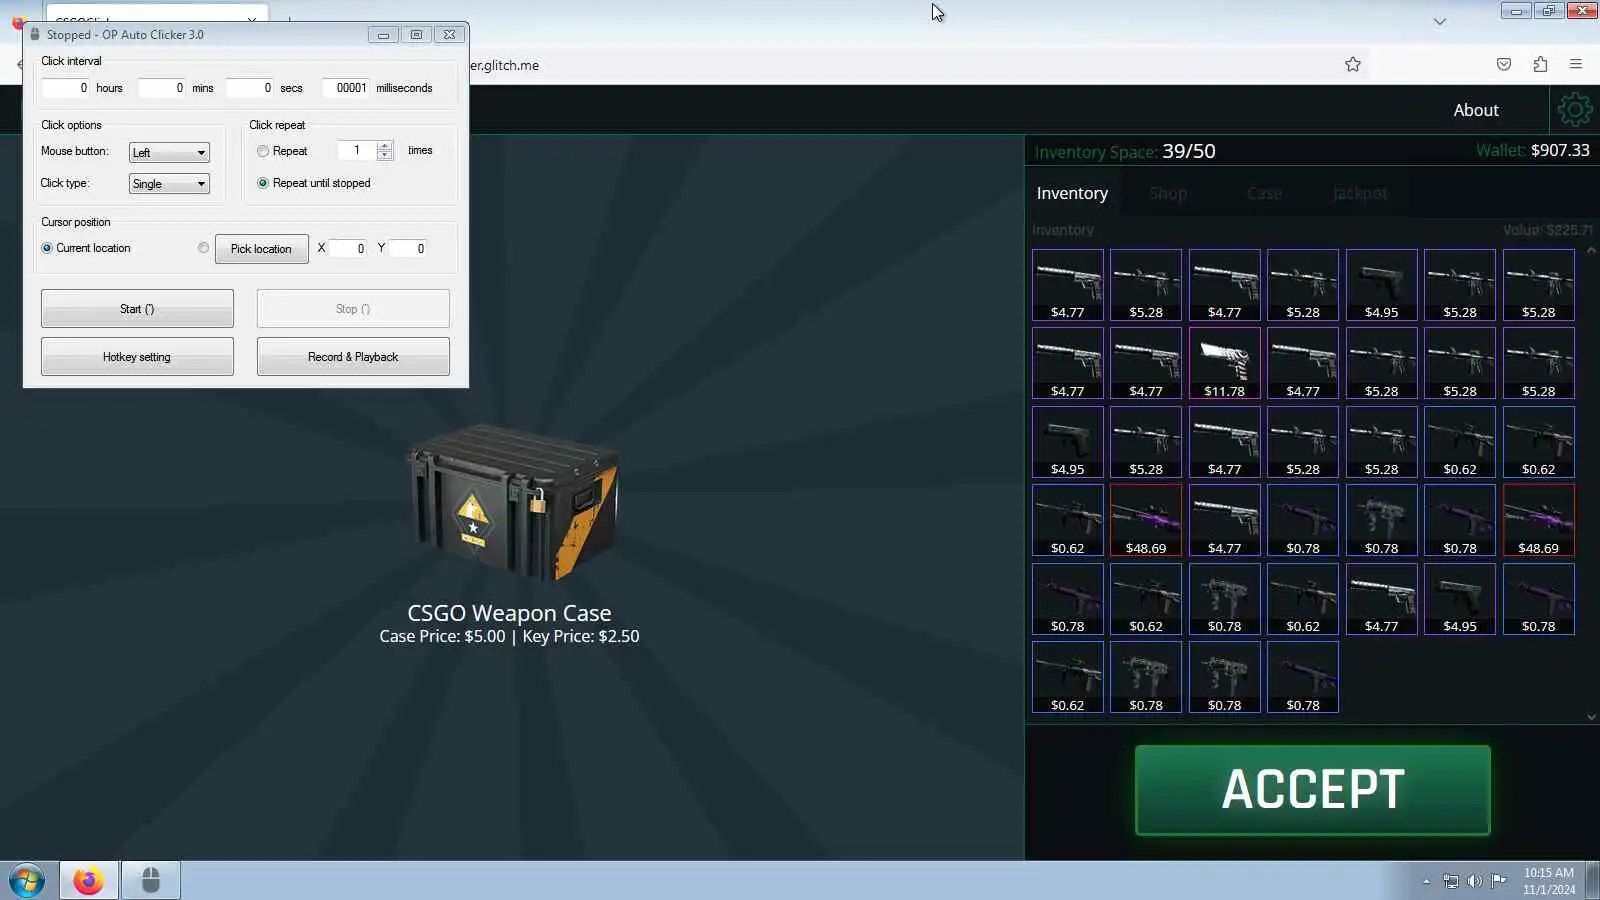This screenshot has width=1600, height=900.
Task: Select the last inventory item priced $0.78
Action: tap(1303, 678)
